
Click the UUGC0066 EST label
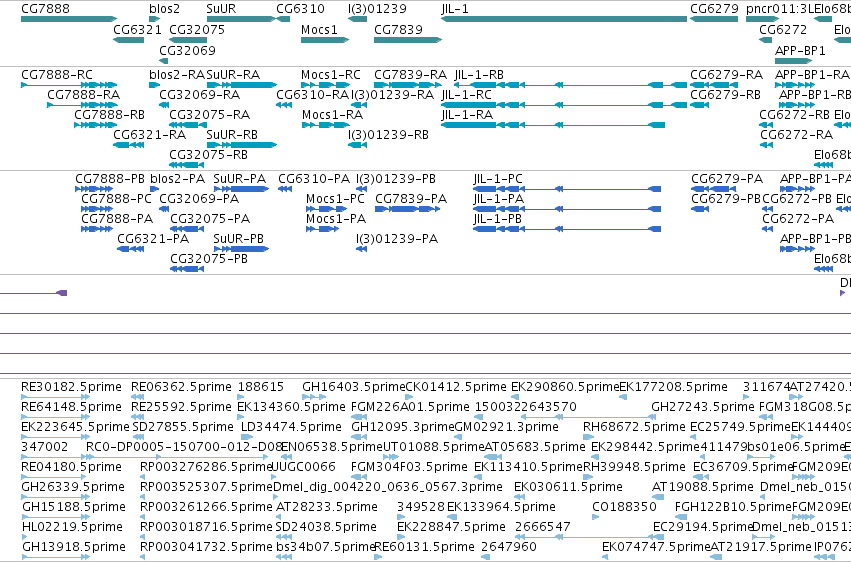303,467
